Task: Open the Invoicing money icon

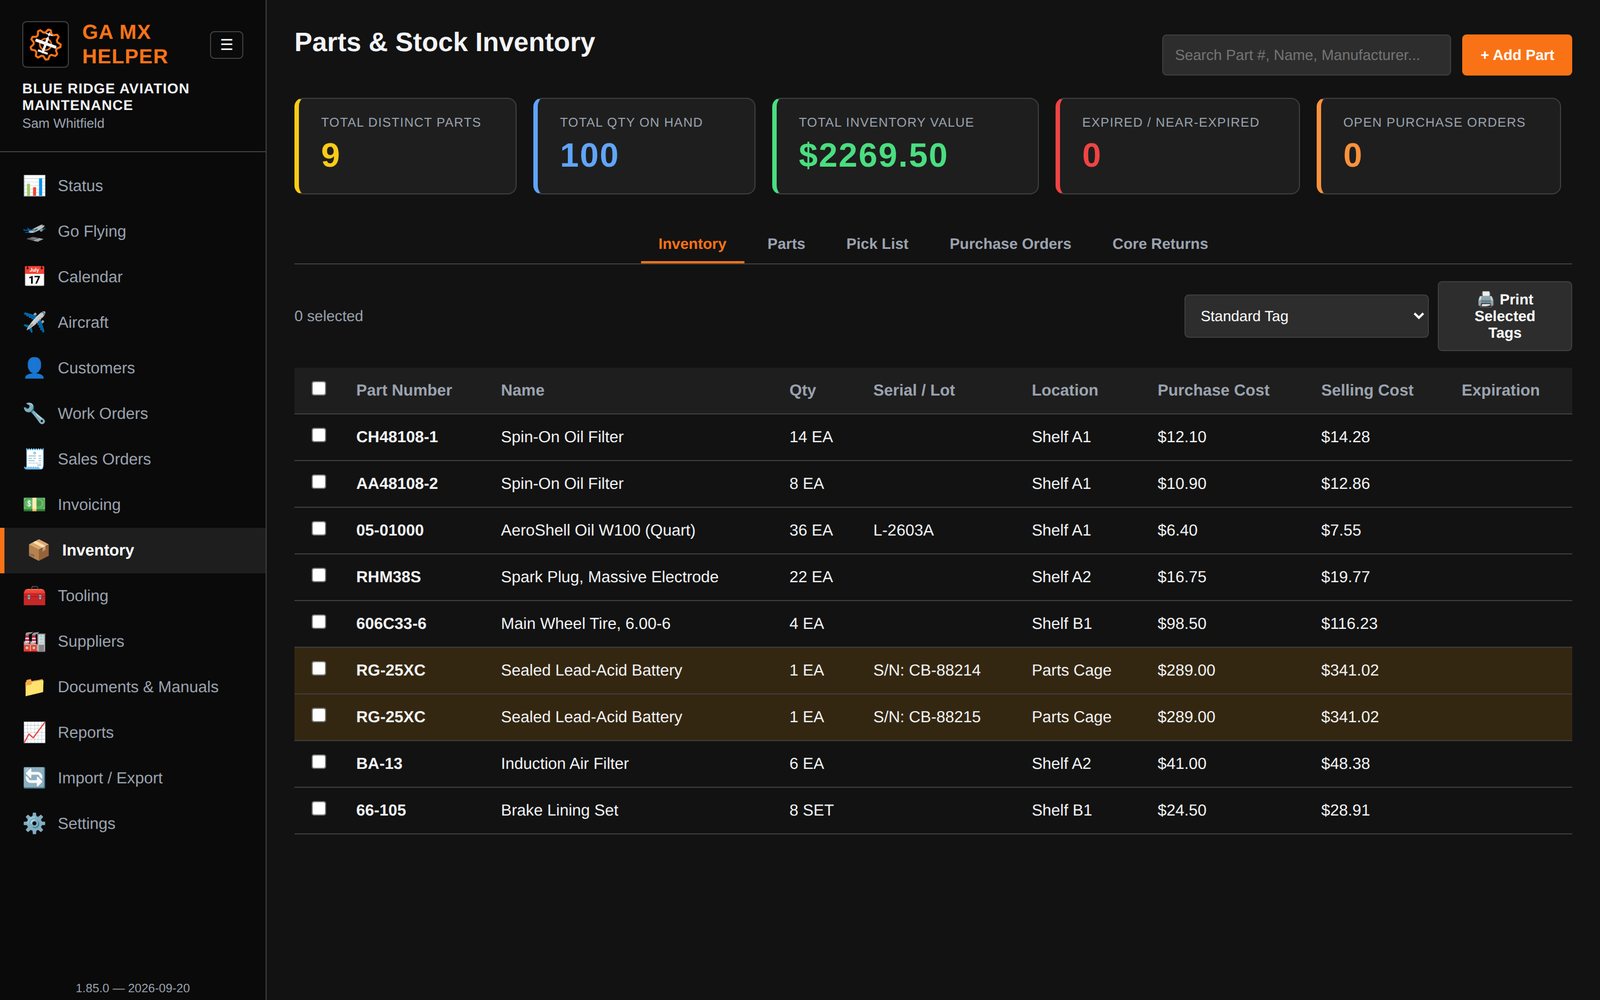Action: [34, 504]
